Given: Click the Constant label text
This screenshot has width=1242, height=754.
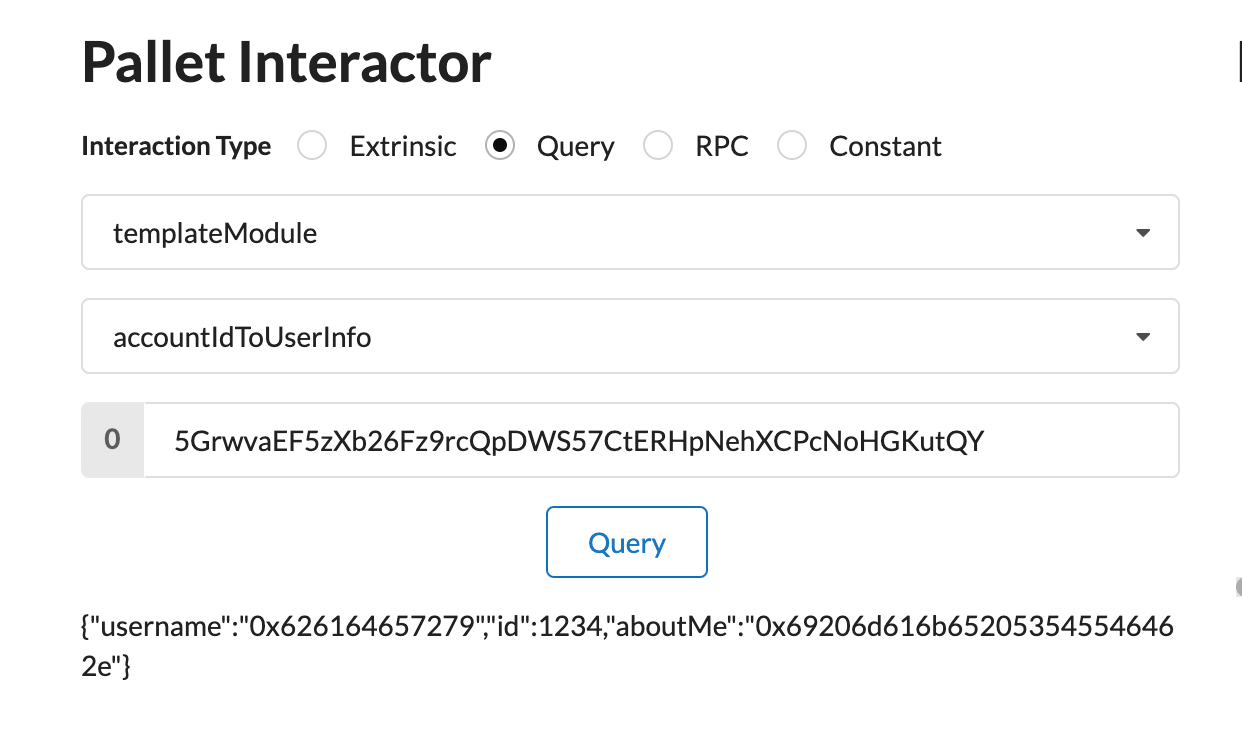Looking at the screenshot, I should 885,146.
